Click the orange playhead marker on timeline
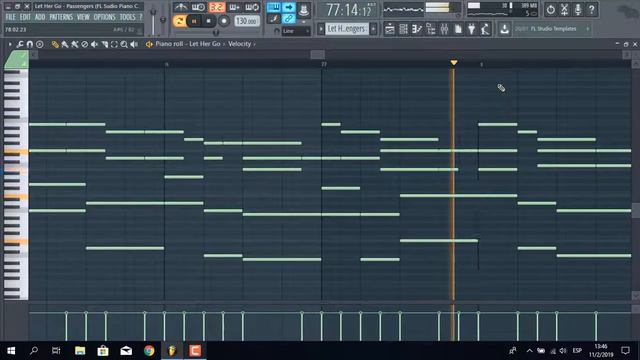640x360 pixels. click(454, 63)
